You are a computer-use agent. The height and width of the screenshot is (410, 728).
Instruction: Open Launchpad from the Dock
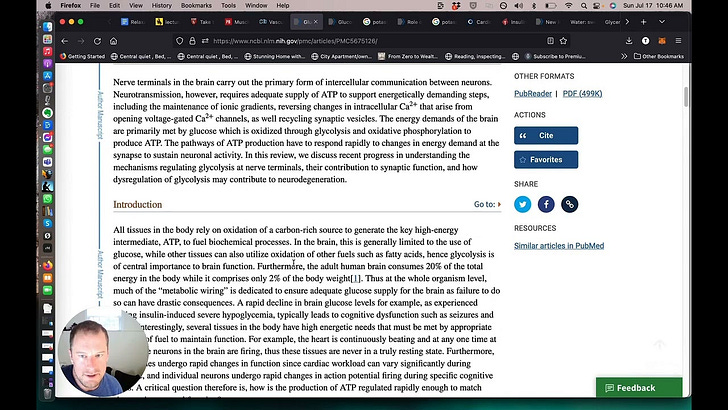[47, 39]
